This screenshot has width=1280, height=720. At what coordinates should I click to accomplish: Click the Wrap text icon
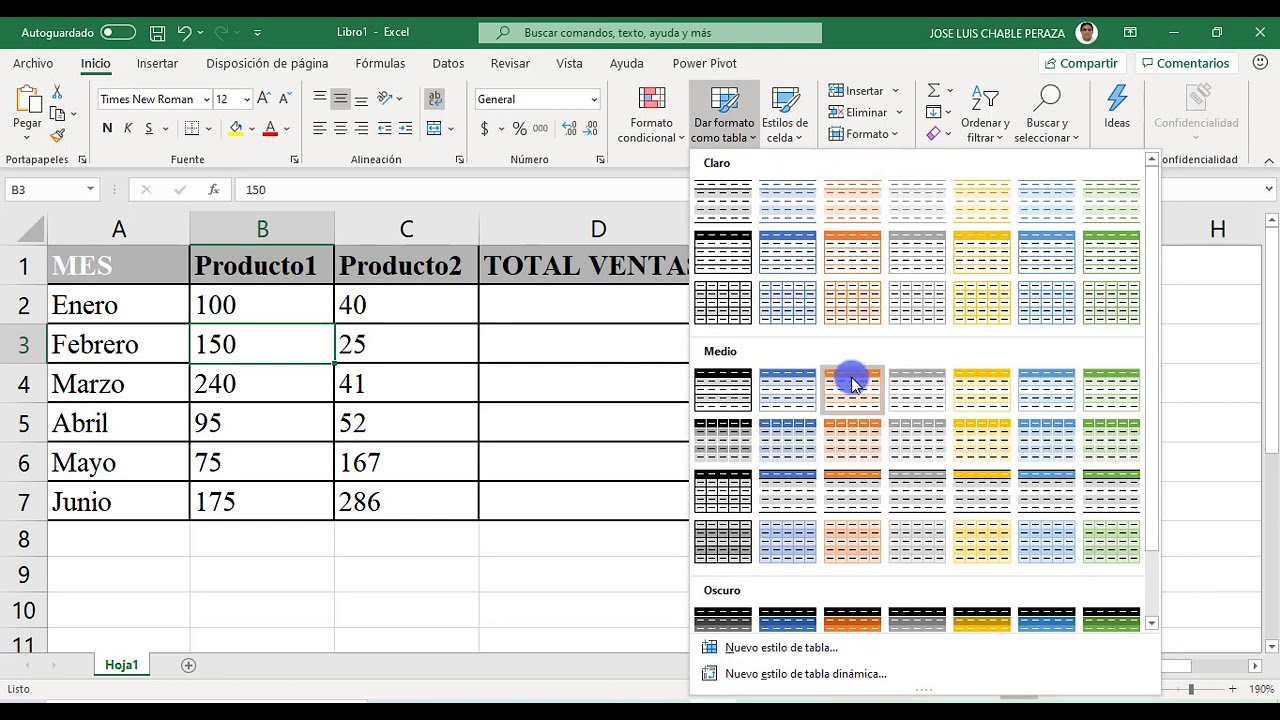(435, 99)
